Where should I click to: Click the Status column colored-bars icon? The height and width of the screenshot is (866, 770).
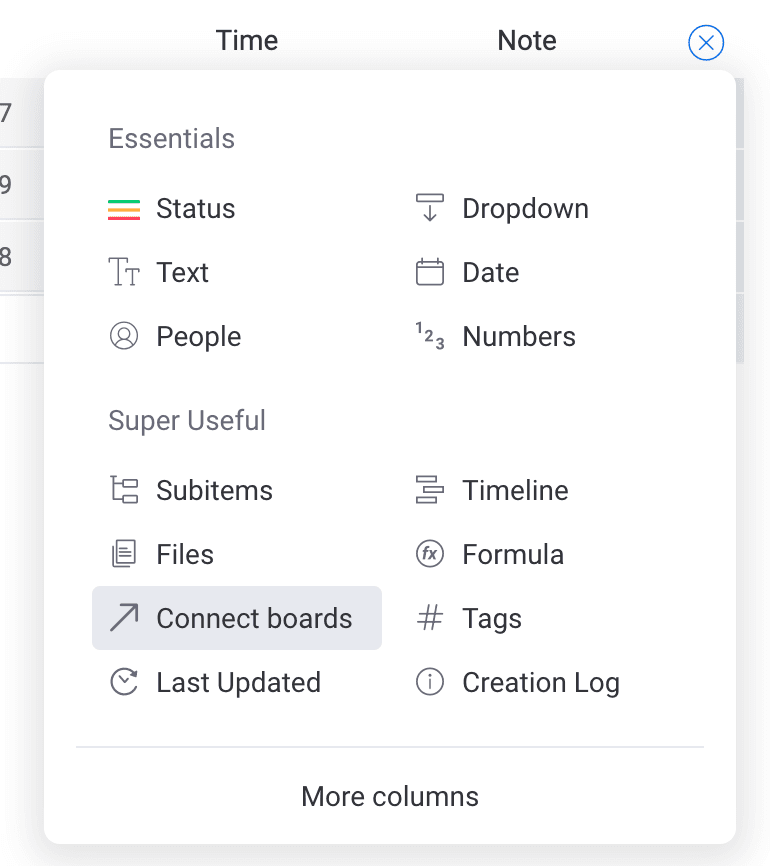coord(124,209)
